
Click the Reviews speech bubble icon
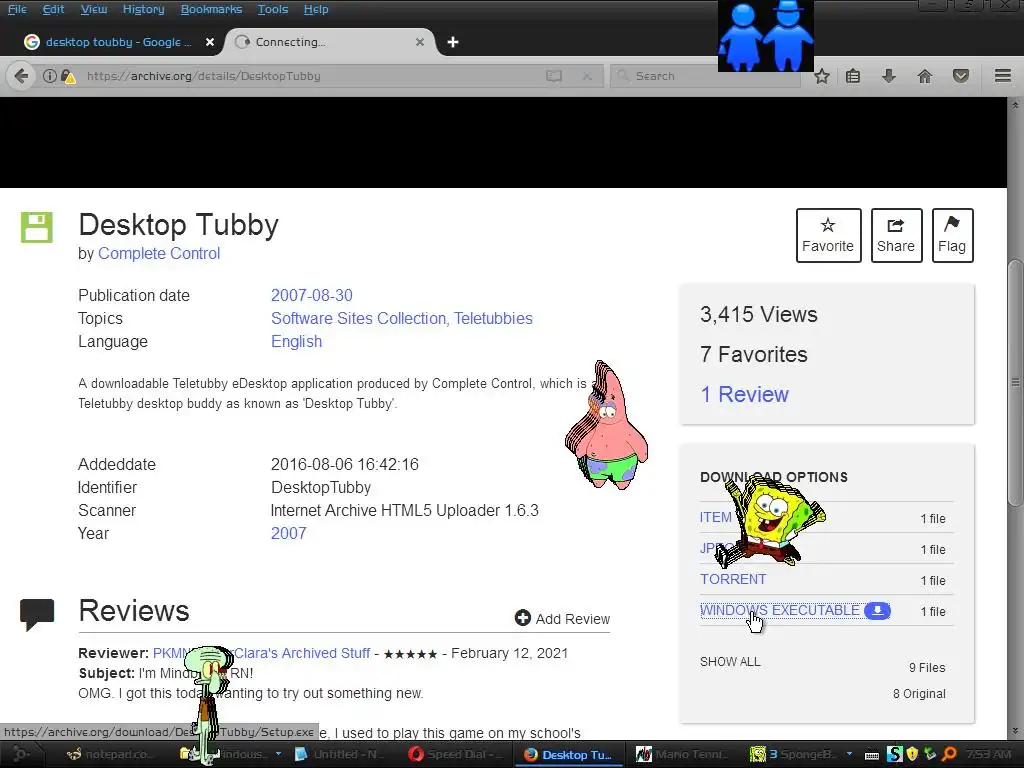(37, 615)
